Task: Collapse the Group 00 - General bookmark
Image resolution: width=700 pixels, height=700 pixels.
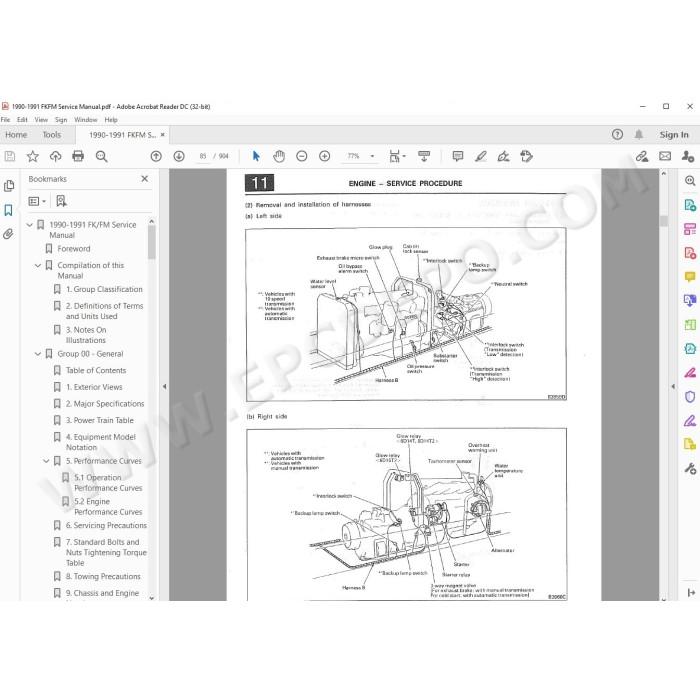Action: click(38, 354)
